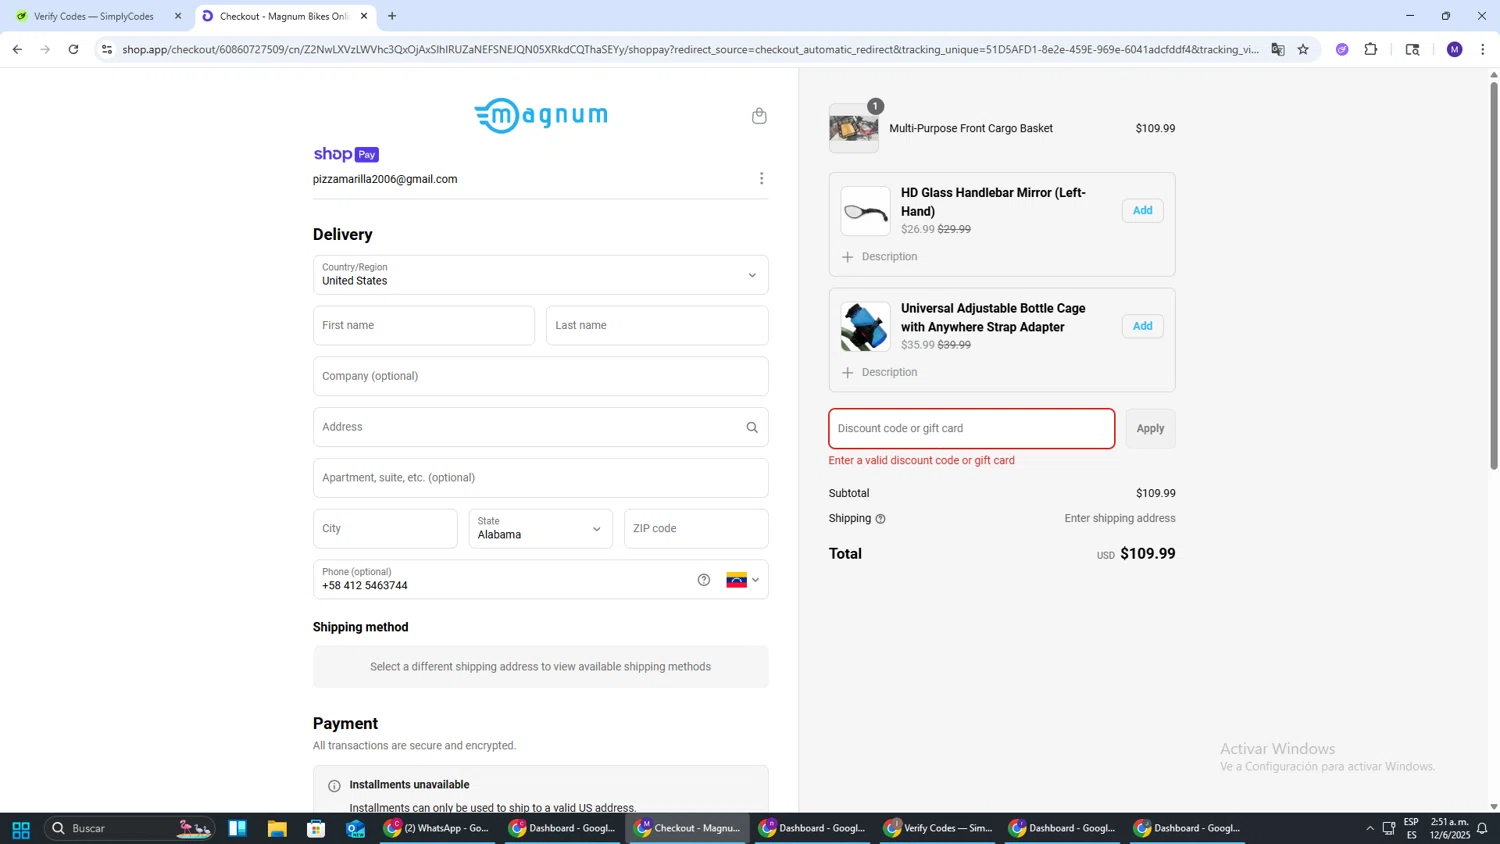
Task: Click the Magnum logo
Action: coord(541,116)
